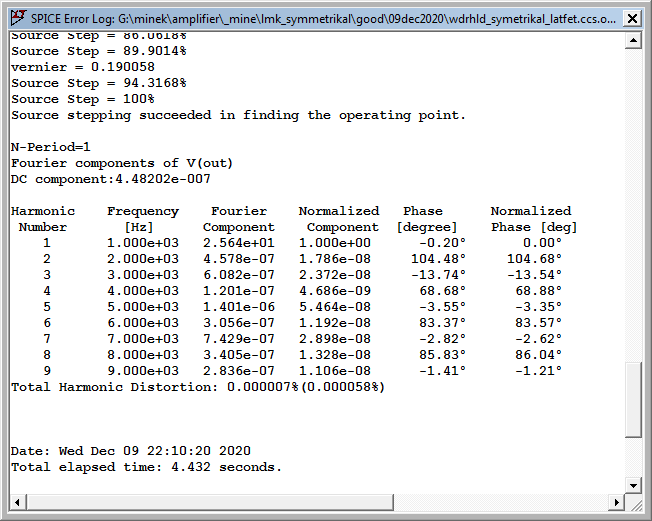The image size is (652, 521).
Task: Click normalized component 1.000e+00
Action: pos(335,243)
